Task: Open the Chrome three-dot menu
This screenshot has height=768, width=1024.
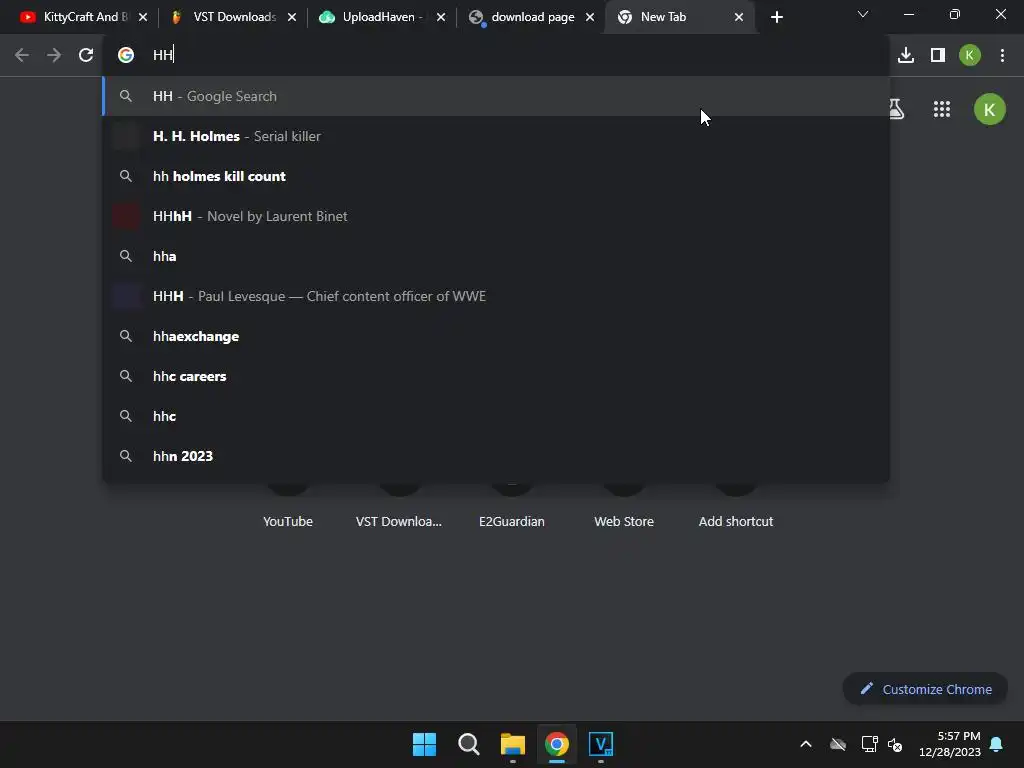Action: pyautogui.click(x=1002, y=55)
